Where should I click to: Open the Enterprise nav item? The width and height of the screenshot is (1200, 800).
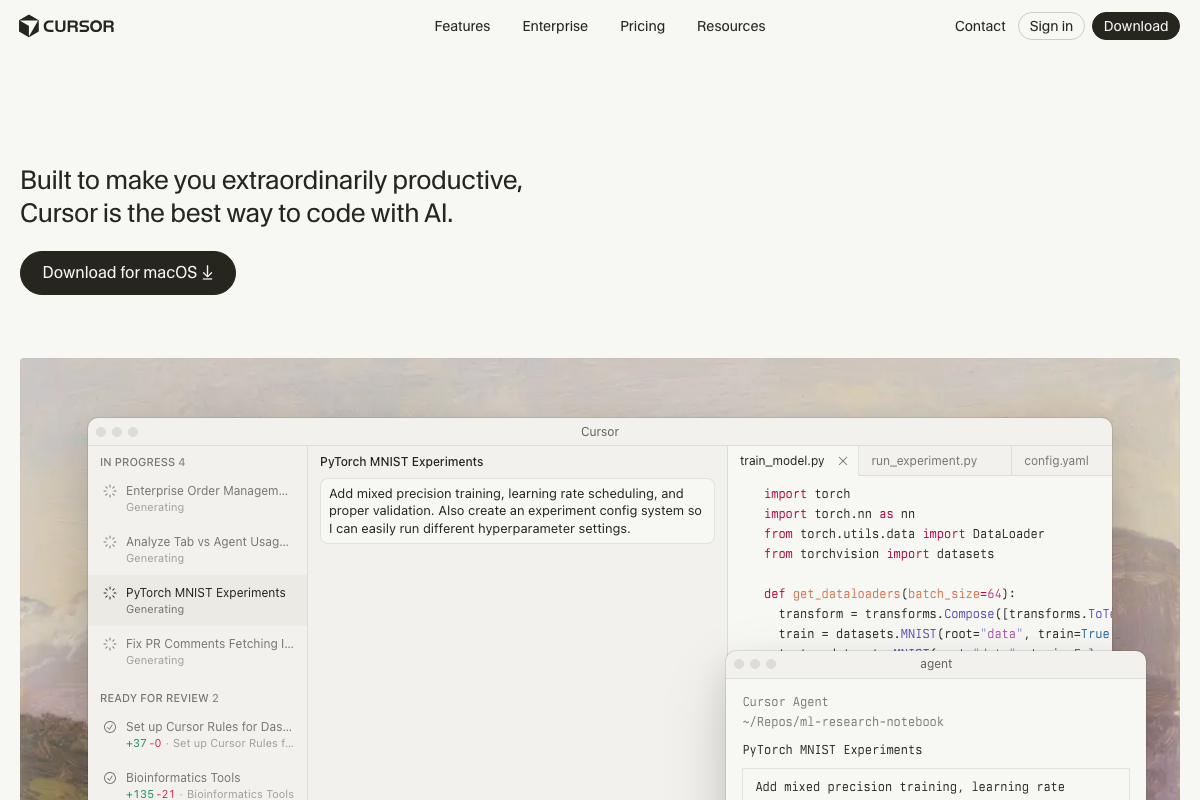pyautogui.click(x=555, y=26)
